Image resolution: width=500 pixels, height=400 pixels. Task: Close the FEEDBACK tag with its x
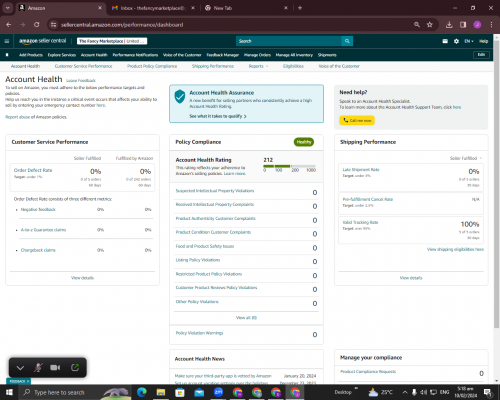tap(28, 381)
